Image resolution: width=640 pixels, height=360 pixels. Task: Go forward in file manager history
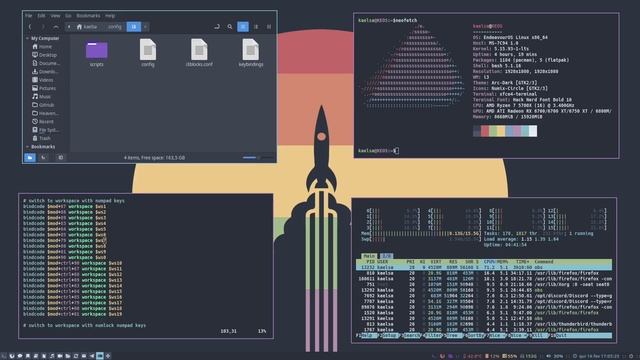(43, 27)
